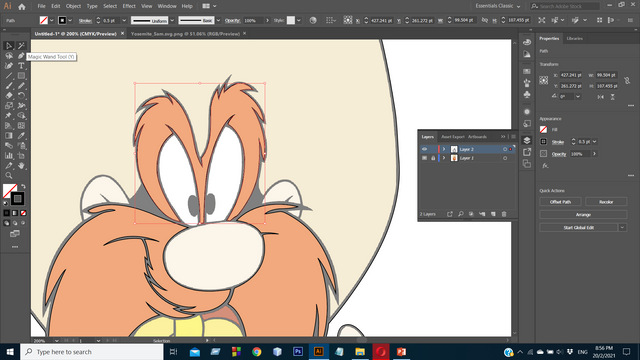Swap fill and stroke arrows
640x360 pixels.
click(23, 186)
